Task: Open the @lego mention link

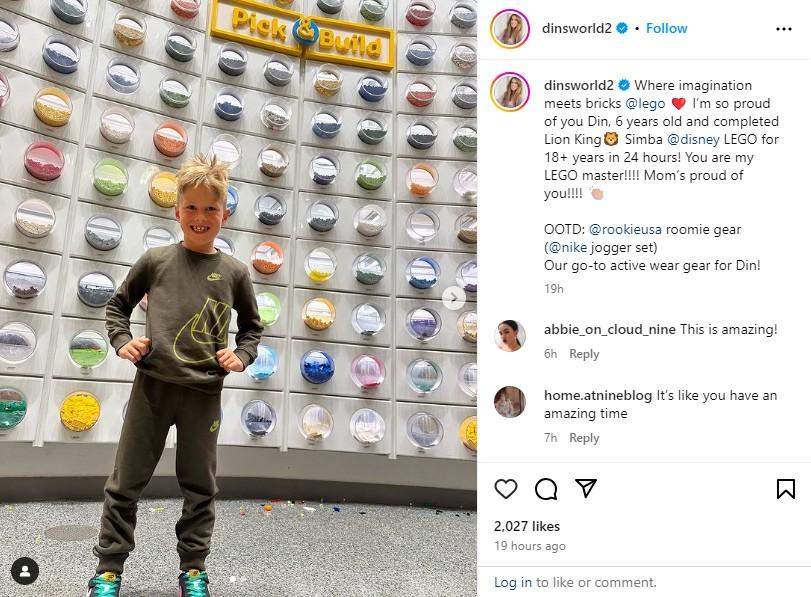Action: [x=645, y=103]
